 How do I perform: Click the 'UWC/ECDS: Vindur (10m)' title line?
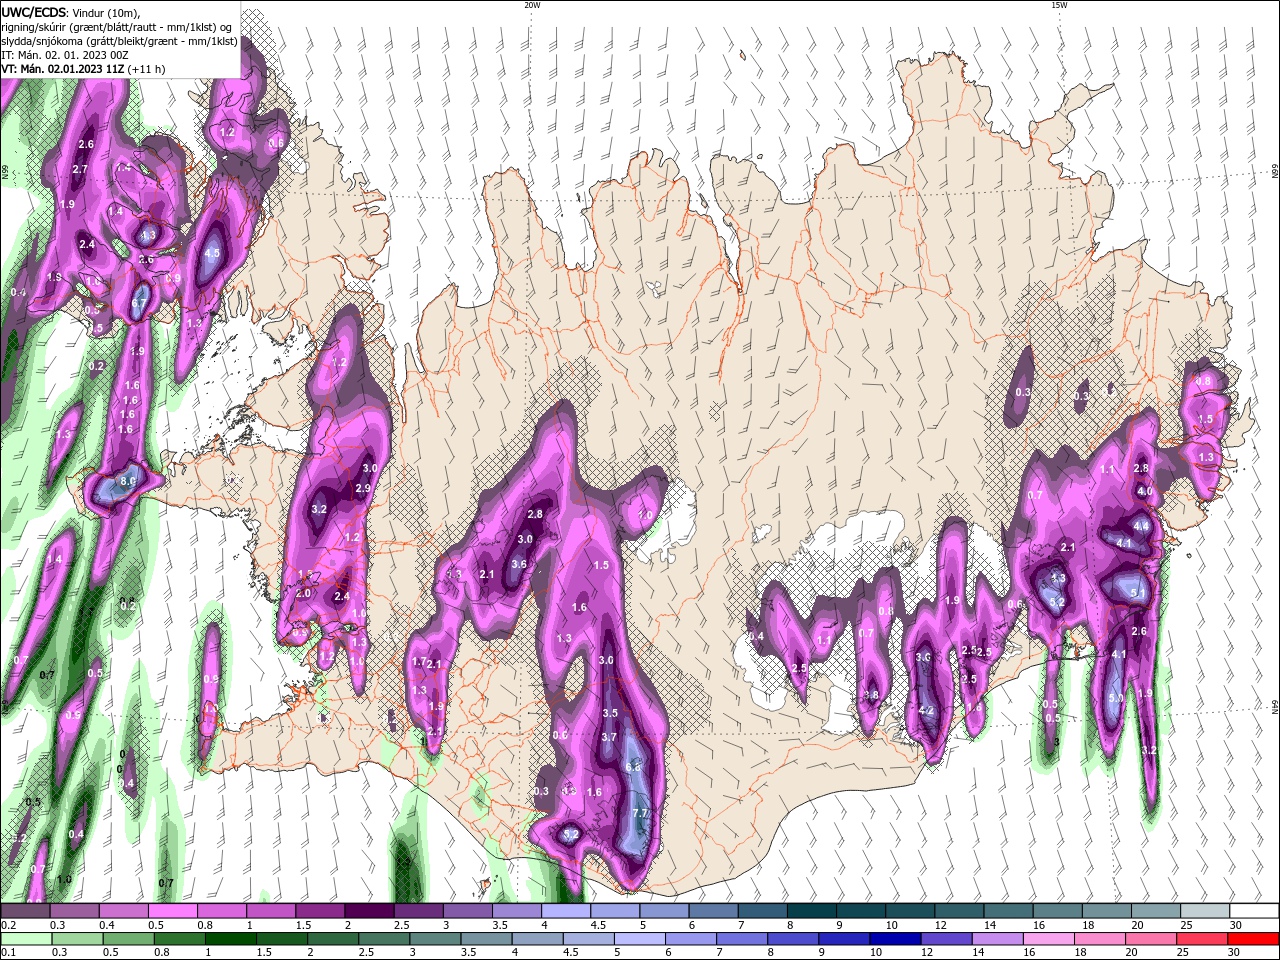pyautogui.click(x=72, y=12)
